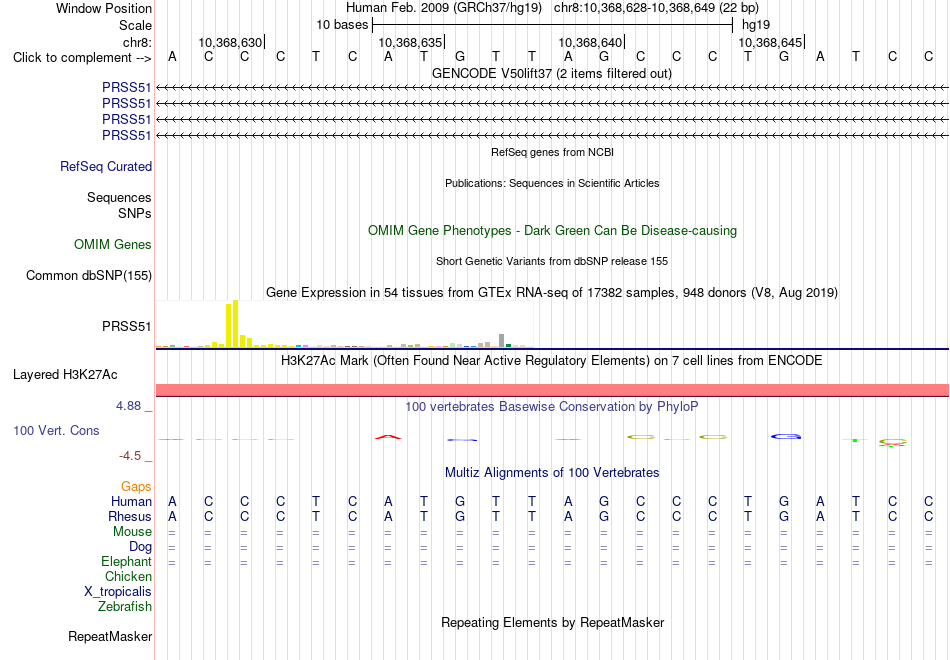Click 'Repeating Elements by RepeatMasker' title

coord(553,622)
